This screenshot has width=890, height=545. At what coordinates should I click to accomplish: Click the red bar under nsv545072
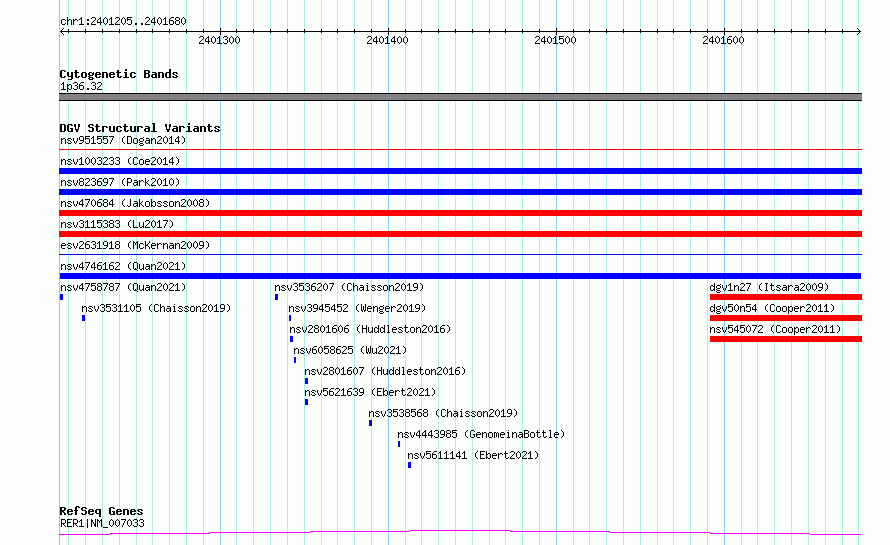pos(786,339)
